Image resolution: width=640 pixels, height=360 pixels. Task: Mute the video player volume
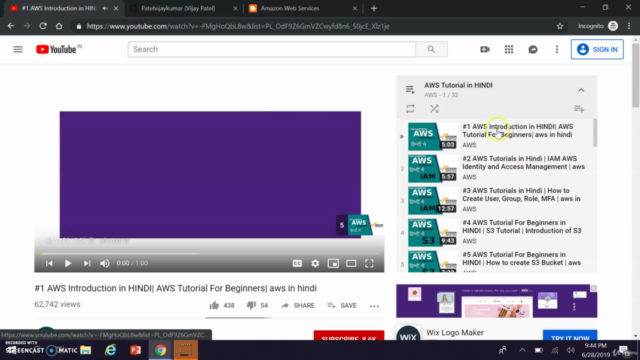tap(105, 263)
